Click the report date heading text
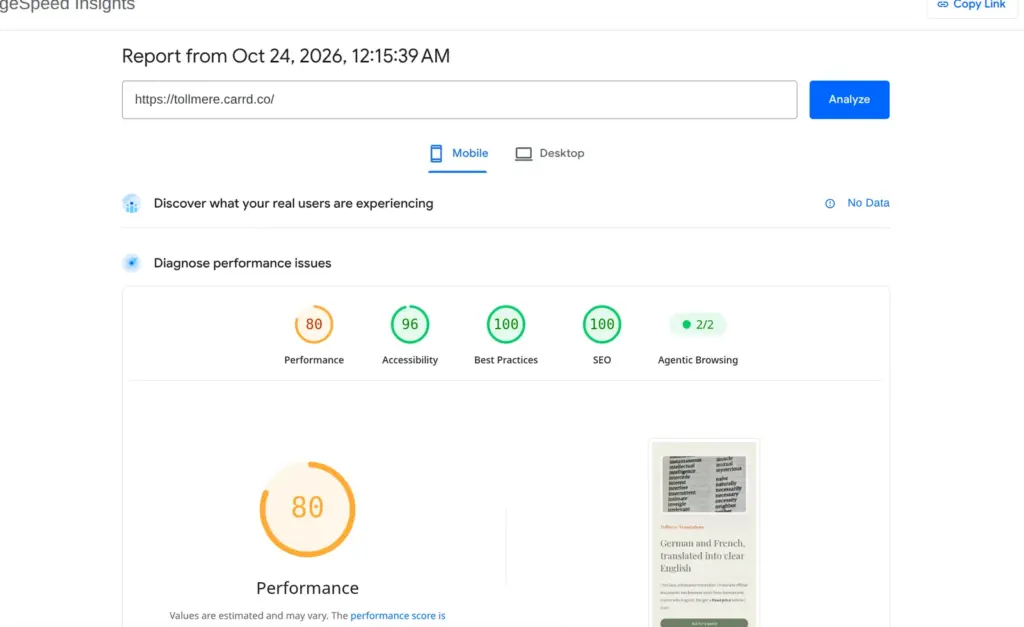Screen dimensions: 1024x627 click(285, 56)
